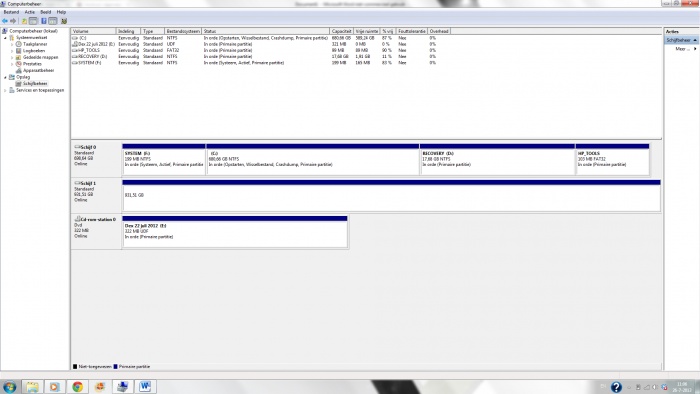Expand Services en toepassingen node
The image size is (700, 394).
coord(5,91)
